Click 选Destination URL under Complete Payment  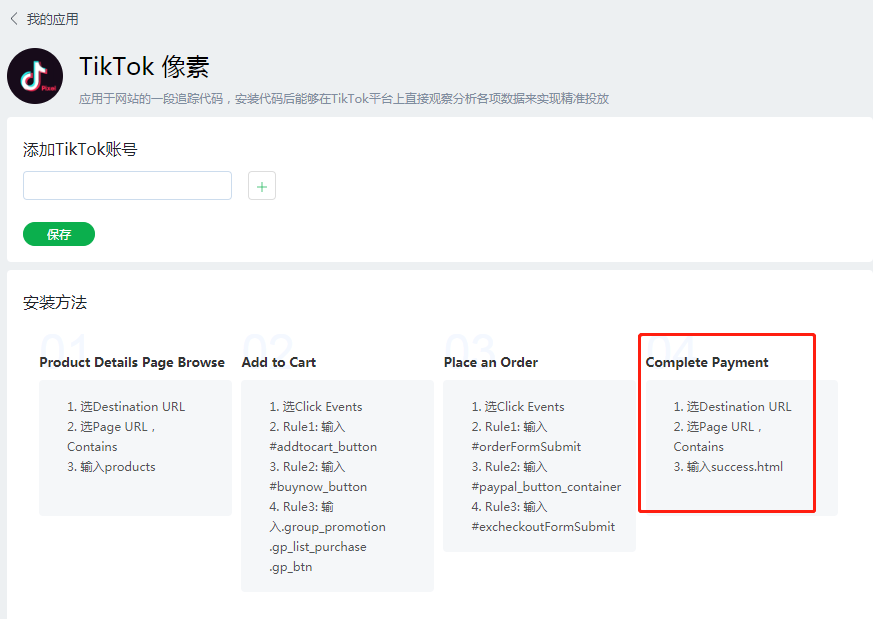733,407
